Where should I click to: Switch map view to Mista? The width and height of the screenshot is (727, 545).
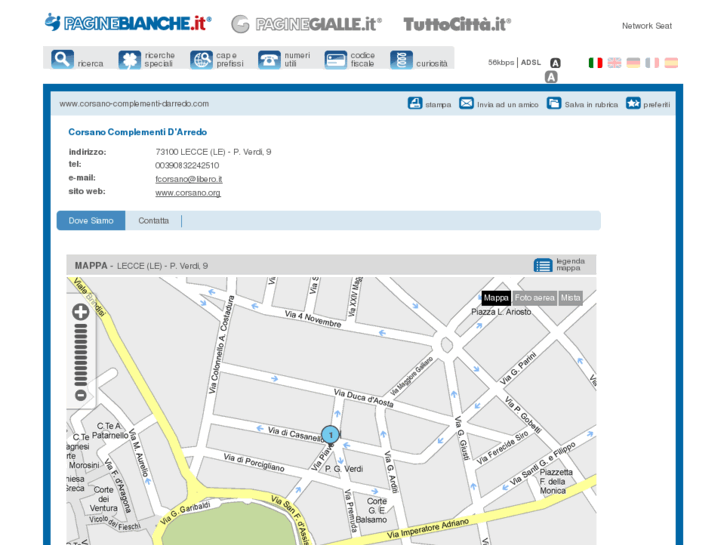coord(570,298)
